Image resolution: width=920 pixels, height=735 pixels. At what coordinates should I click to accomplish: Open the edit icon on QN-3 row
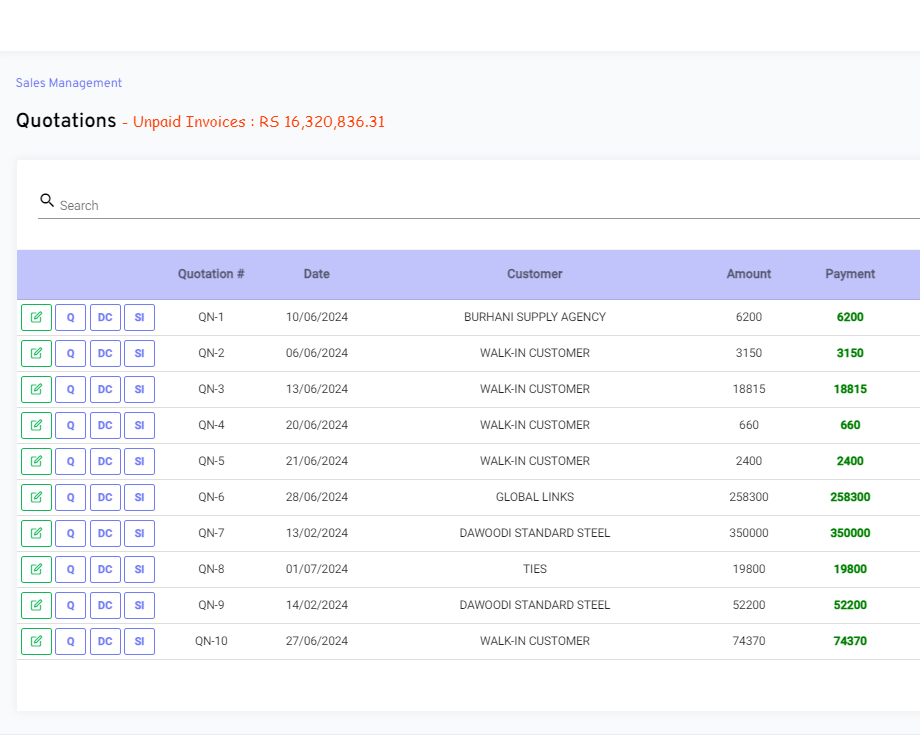(36, 389)
